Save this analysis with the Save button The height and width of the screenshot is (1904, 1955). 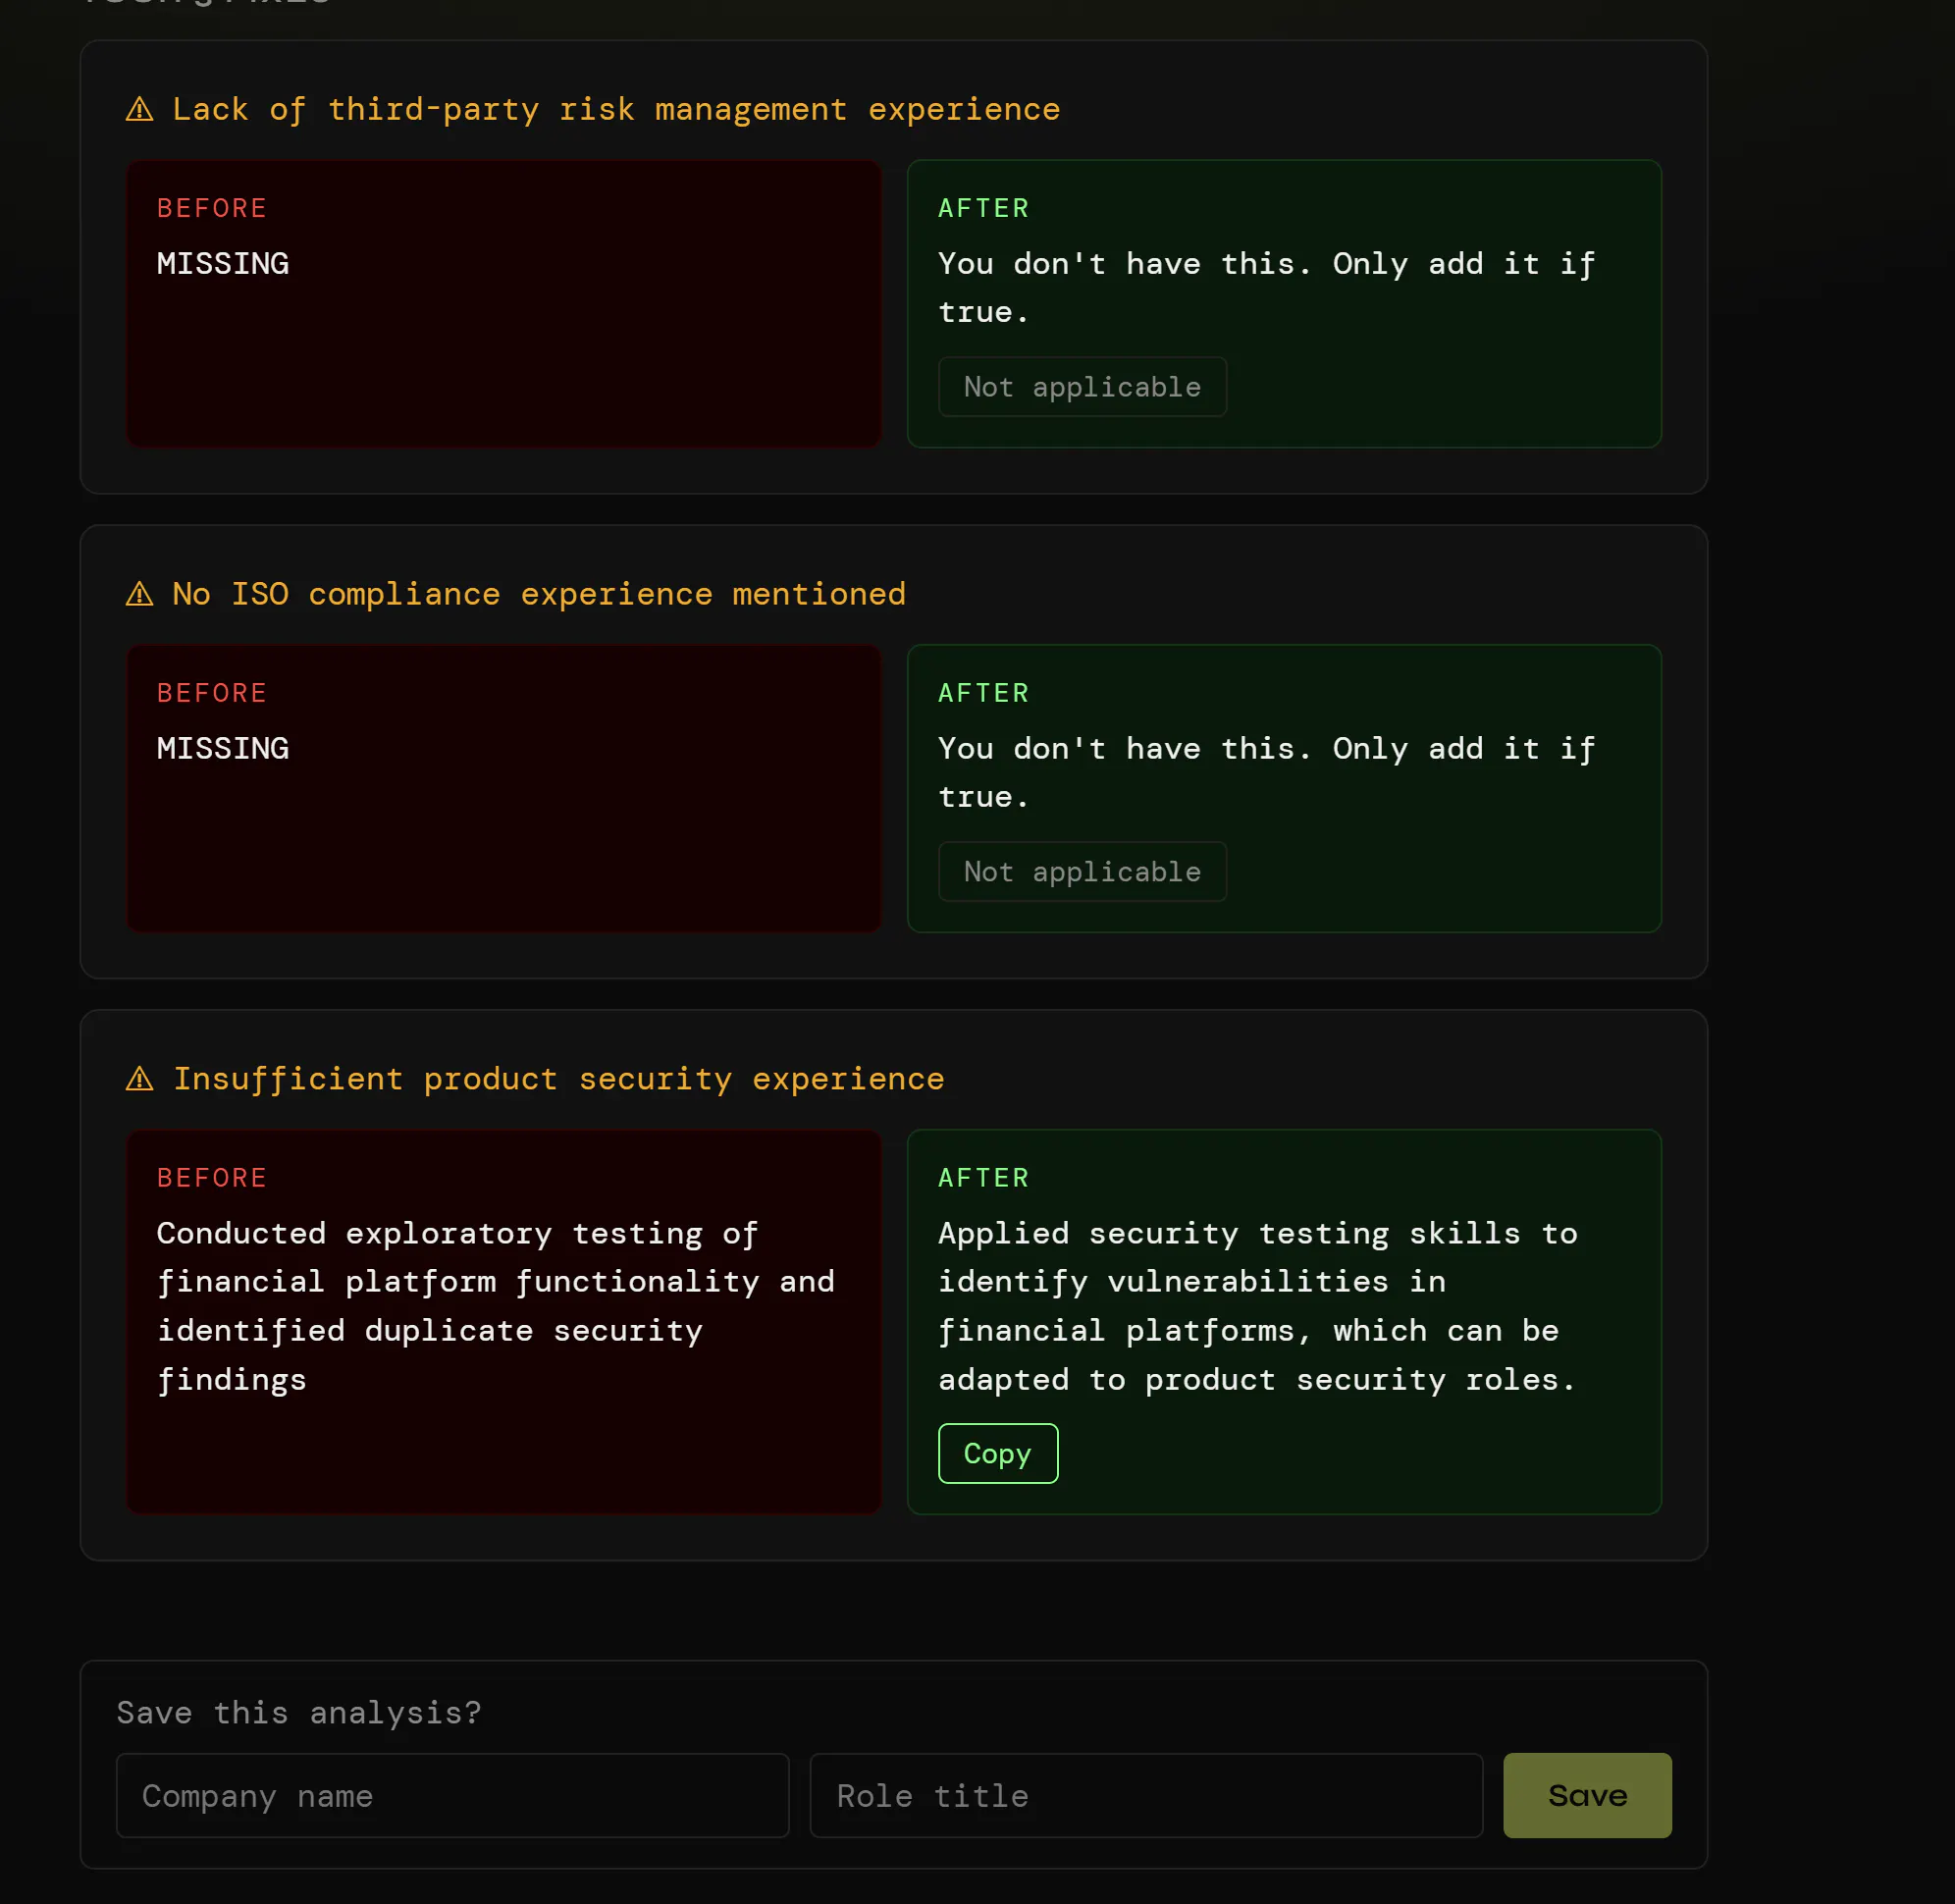point(1586,1795)
